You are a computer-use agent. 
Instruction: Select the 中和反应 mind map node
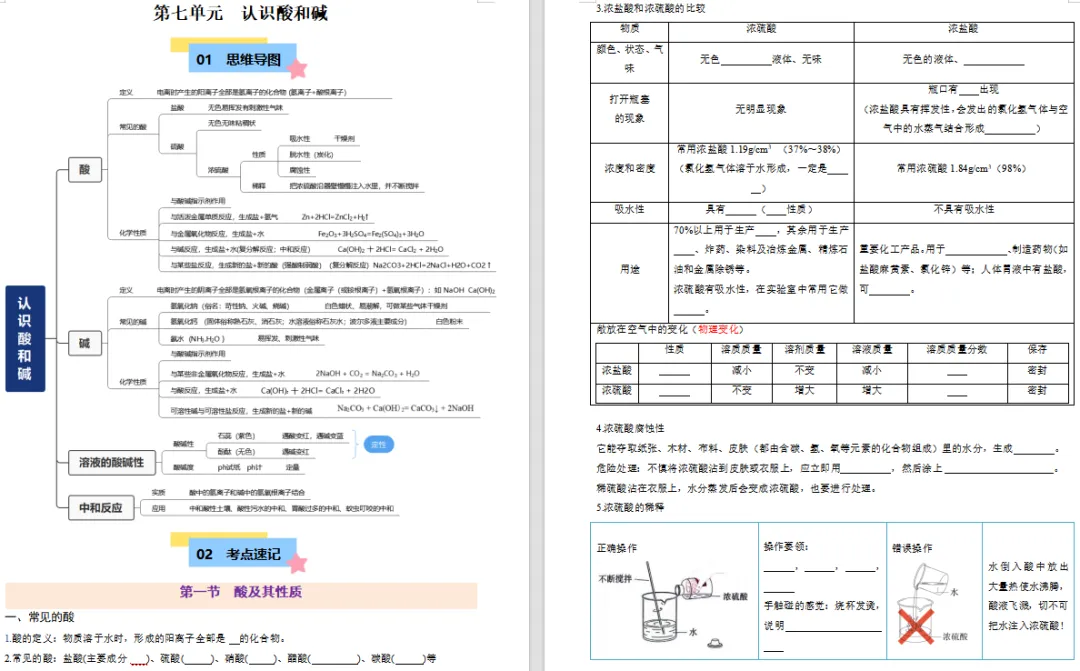pos(101,508)
